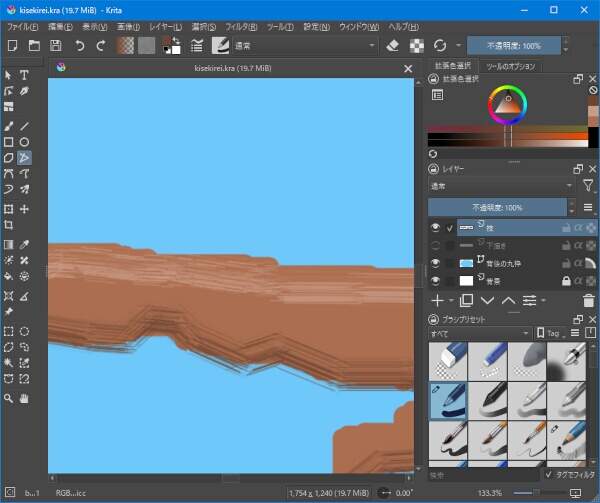Click the Save document floppy icon

(55, 46)
